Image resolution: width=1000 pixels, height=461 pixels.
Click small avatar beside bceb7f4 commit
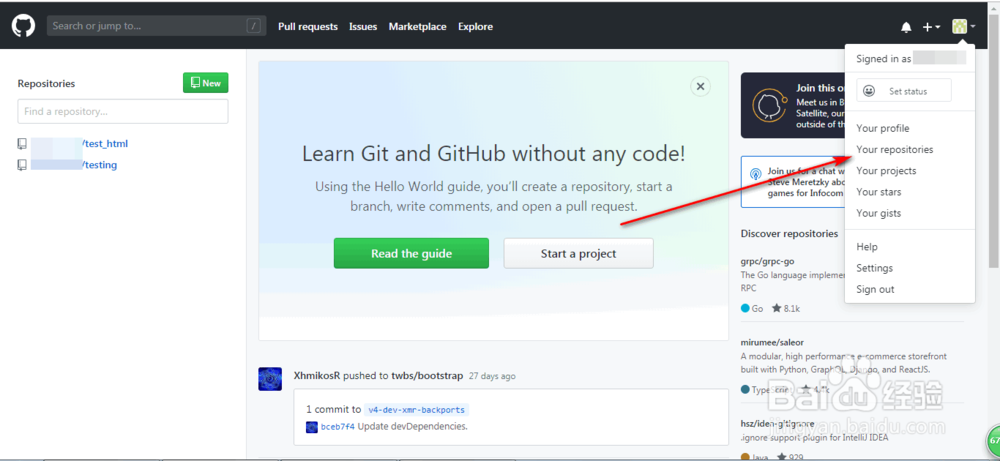click(x=312, y=427)
